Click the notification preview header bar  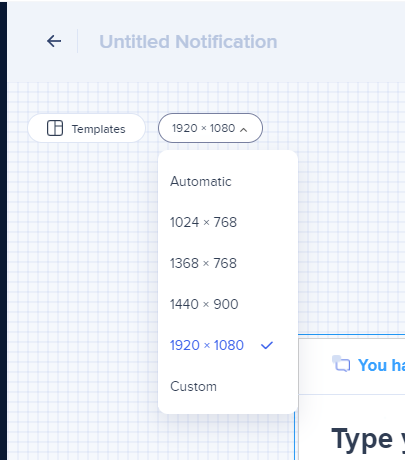(x=352, y=366)
